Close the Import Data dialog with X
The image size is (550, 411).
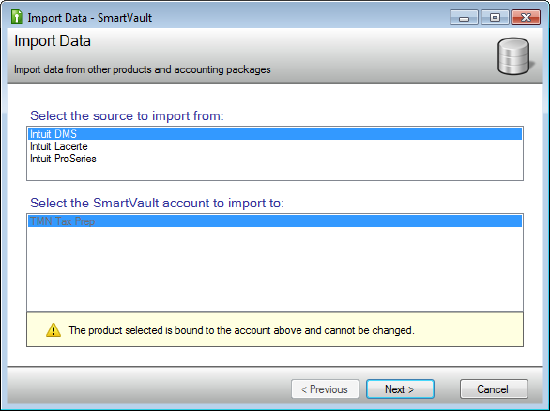click(x=526, y=17)
